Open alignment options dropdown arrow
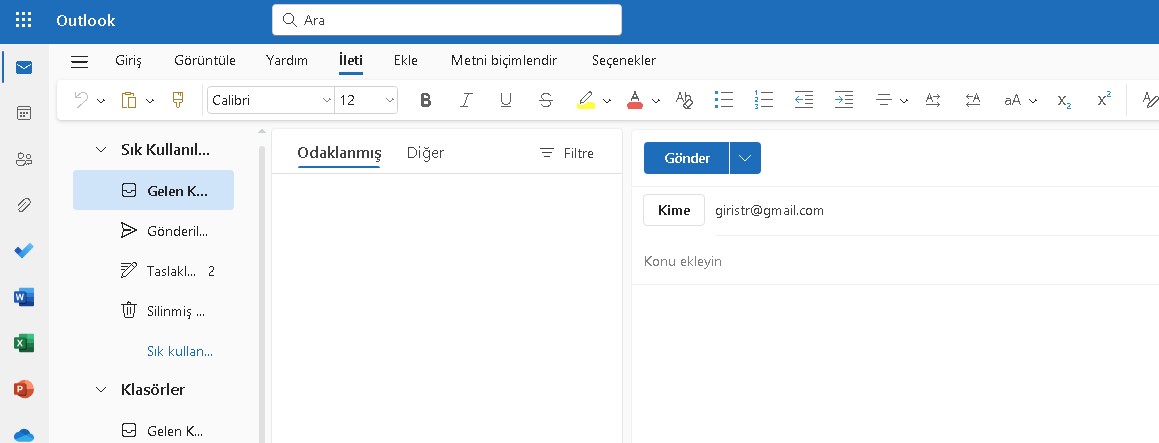Screen dimensions: 1159x443 coord(904,101)
